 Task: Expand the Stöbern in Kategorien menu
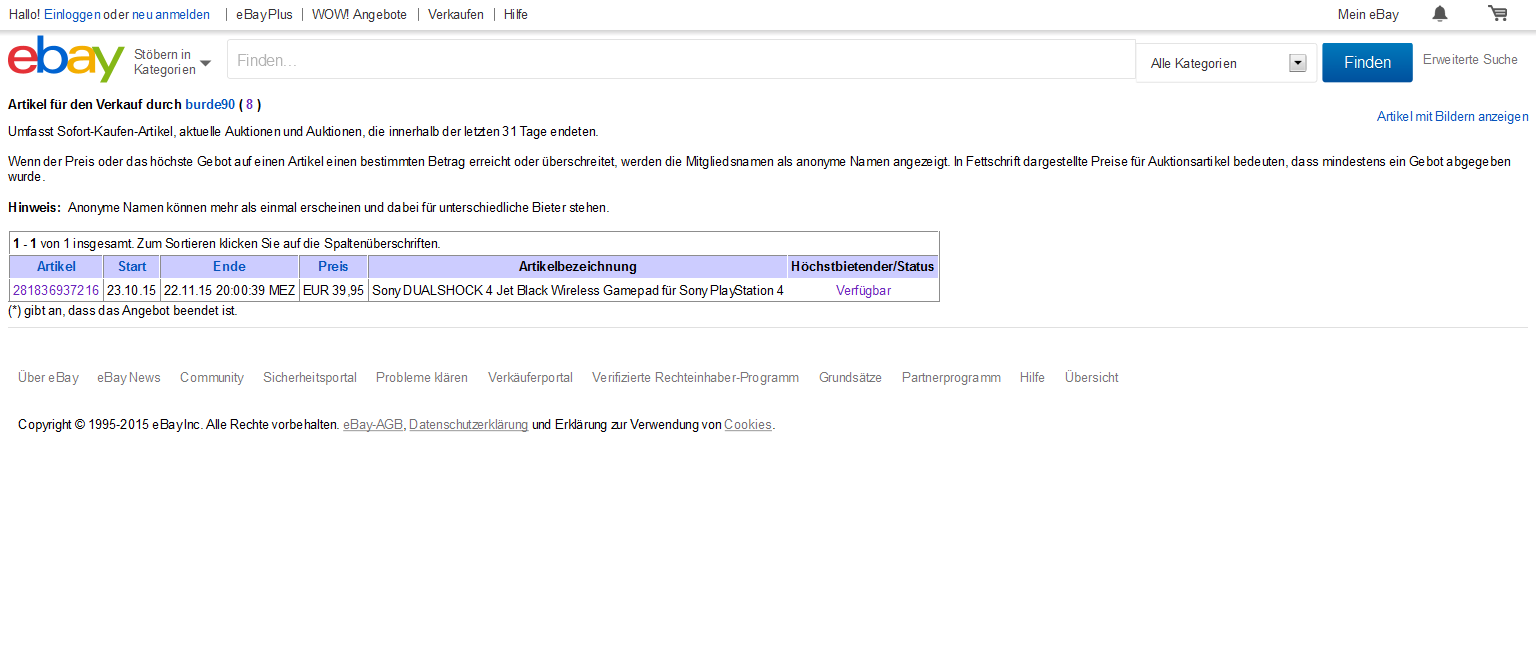(172, 62)
